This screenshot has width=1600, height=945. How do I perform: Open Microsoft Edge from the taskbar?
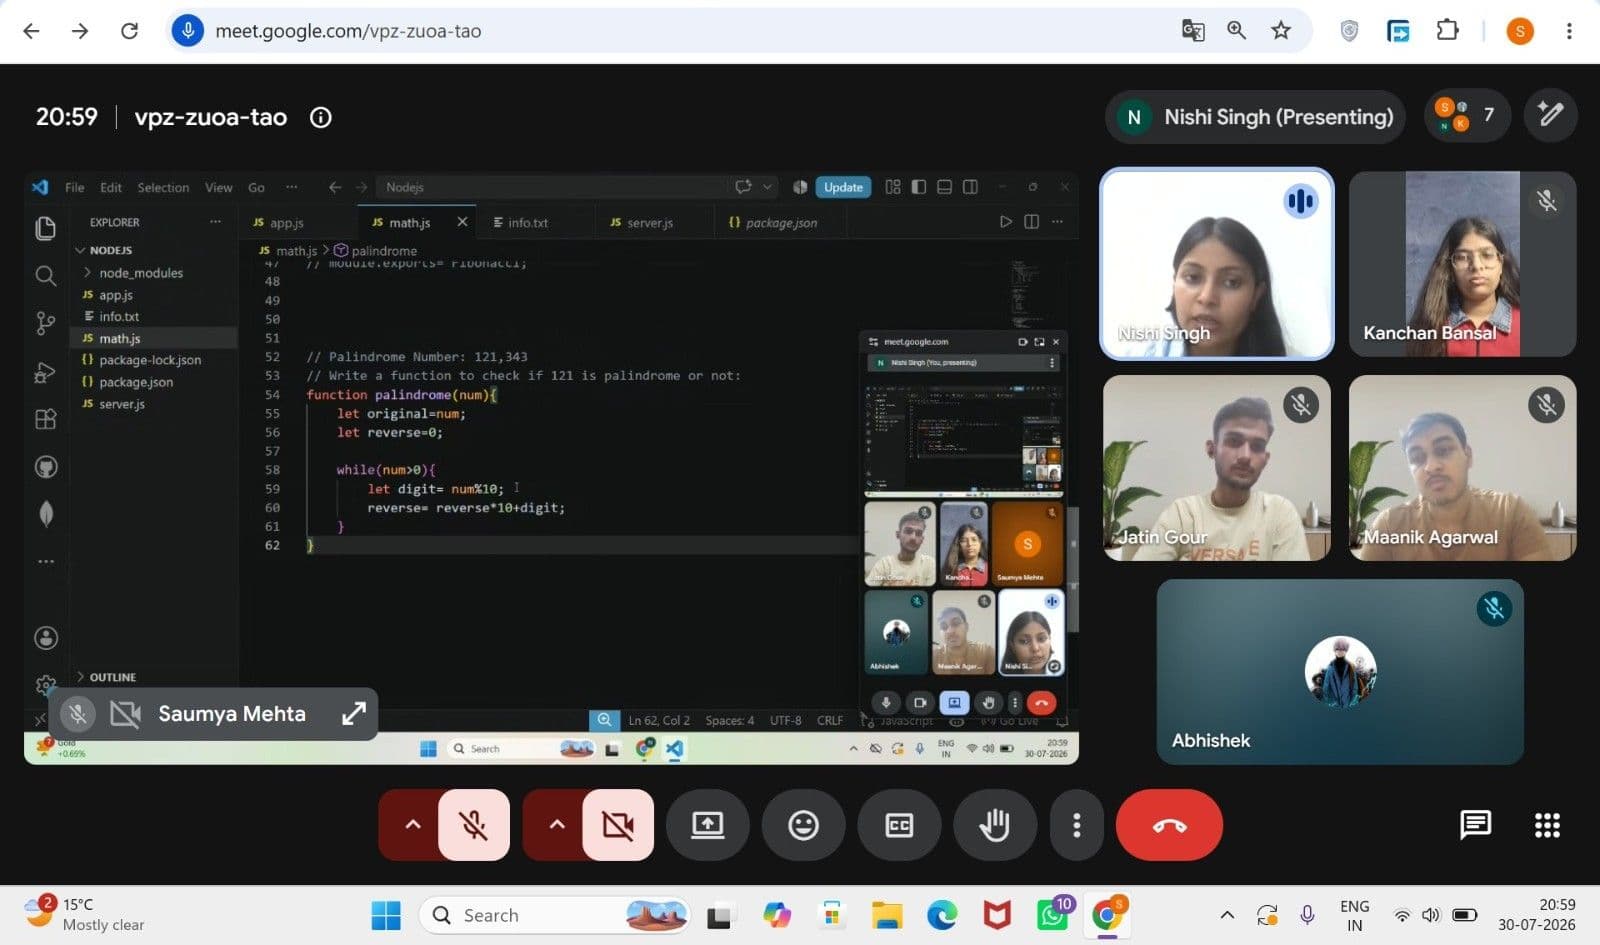click(x=942, y=915)
